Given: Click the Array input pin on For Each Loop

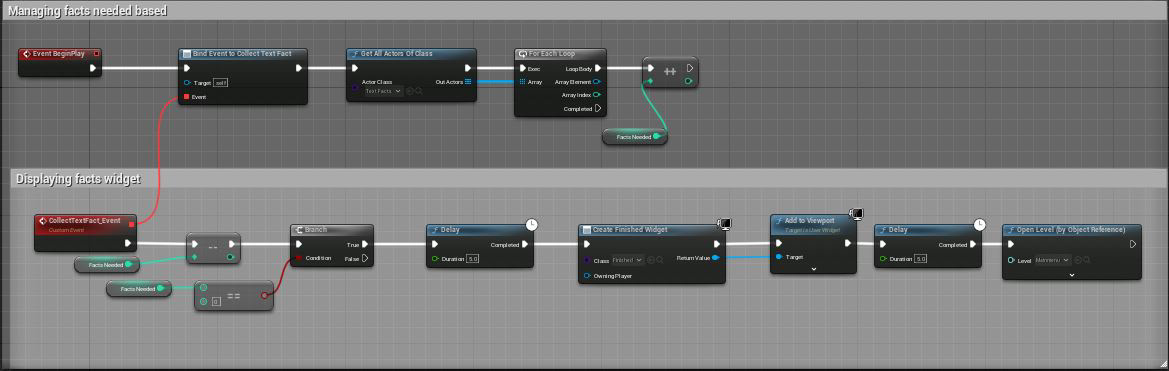Looking at the screenshot, I should (523, 81).
